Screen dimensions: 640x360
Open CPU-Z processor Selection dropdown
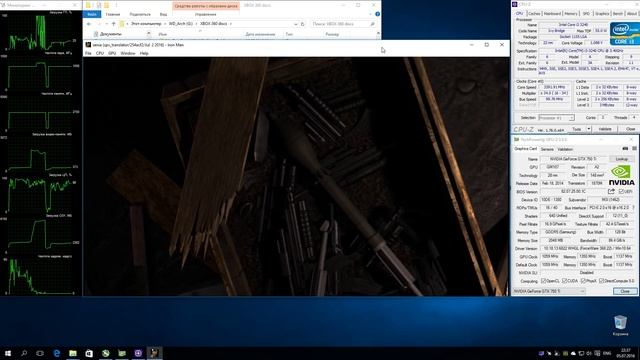[556, 118]
